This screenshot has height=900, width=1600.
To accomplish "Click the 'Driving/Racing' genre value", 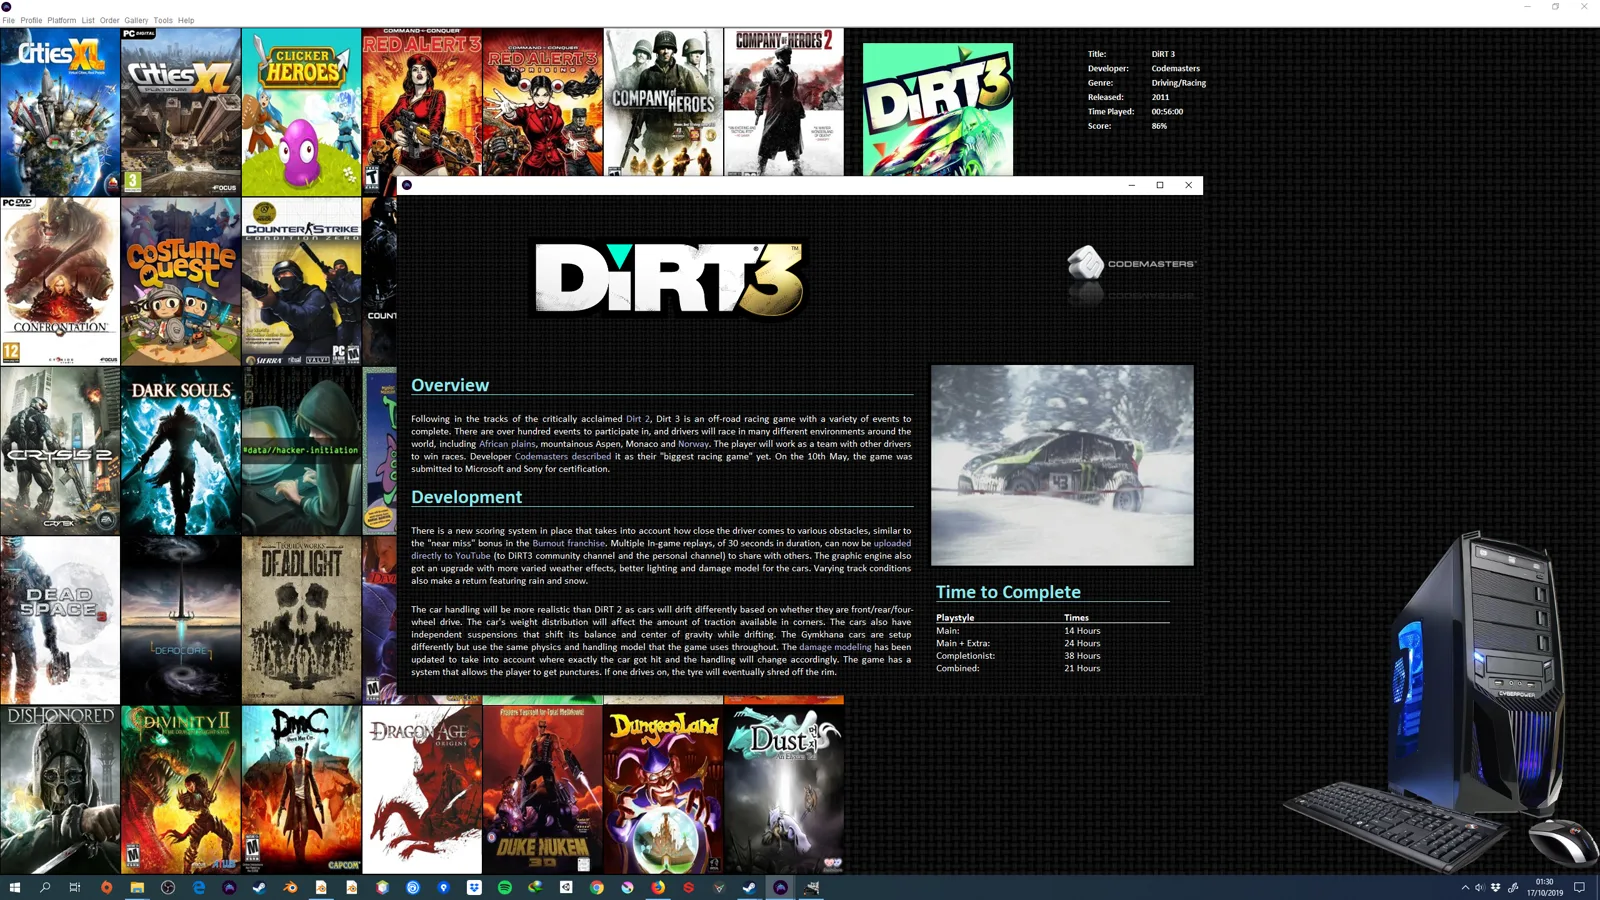I will [1179, 83].
